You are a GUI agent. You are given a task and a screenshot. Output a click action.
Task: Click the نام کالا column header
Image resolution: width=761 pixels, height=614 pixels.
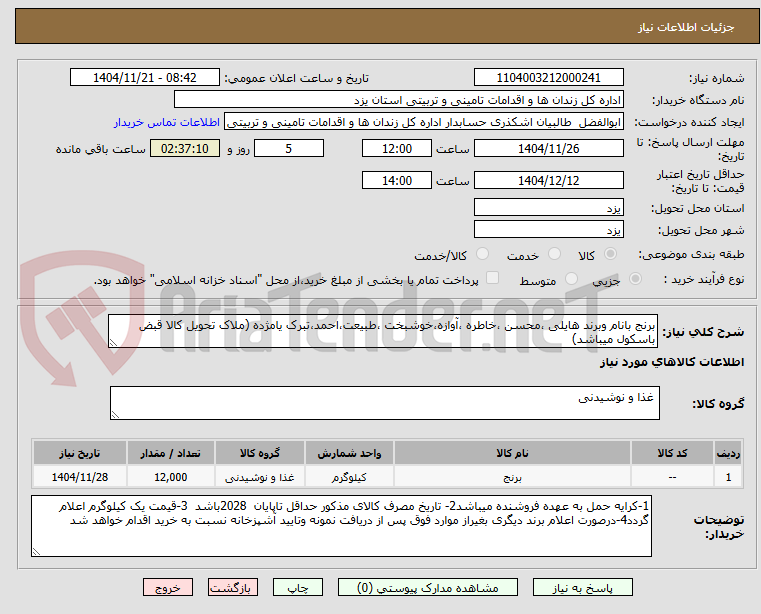click(512, 453)
